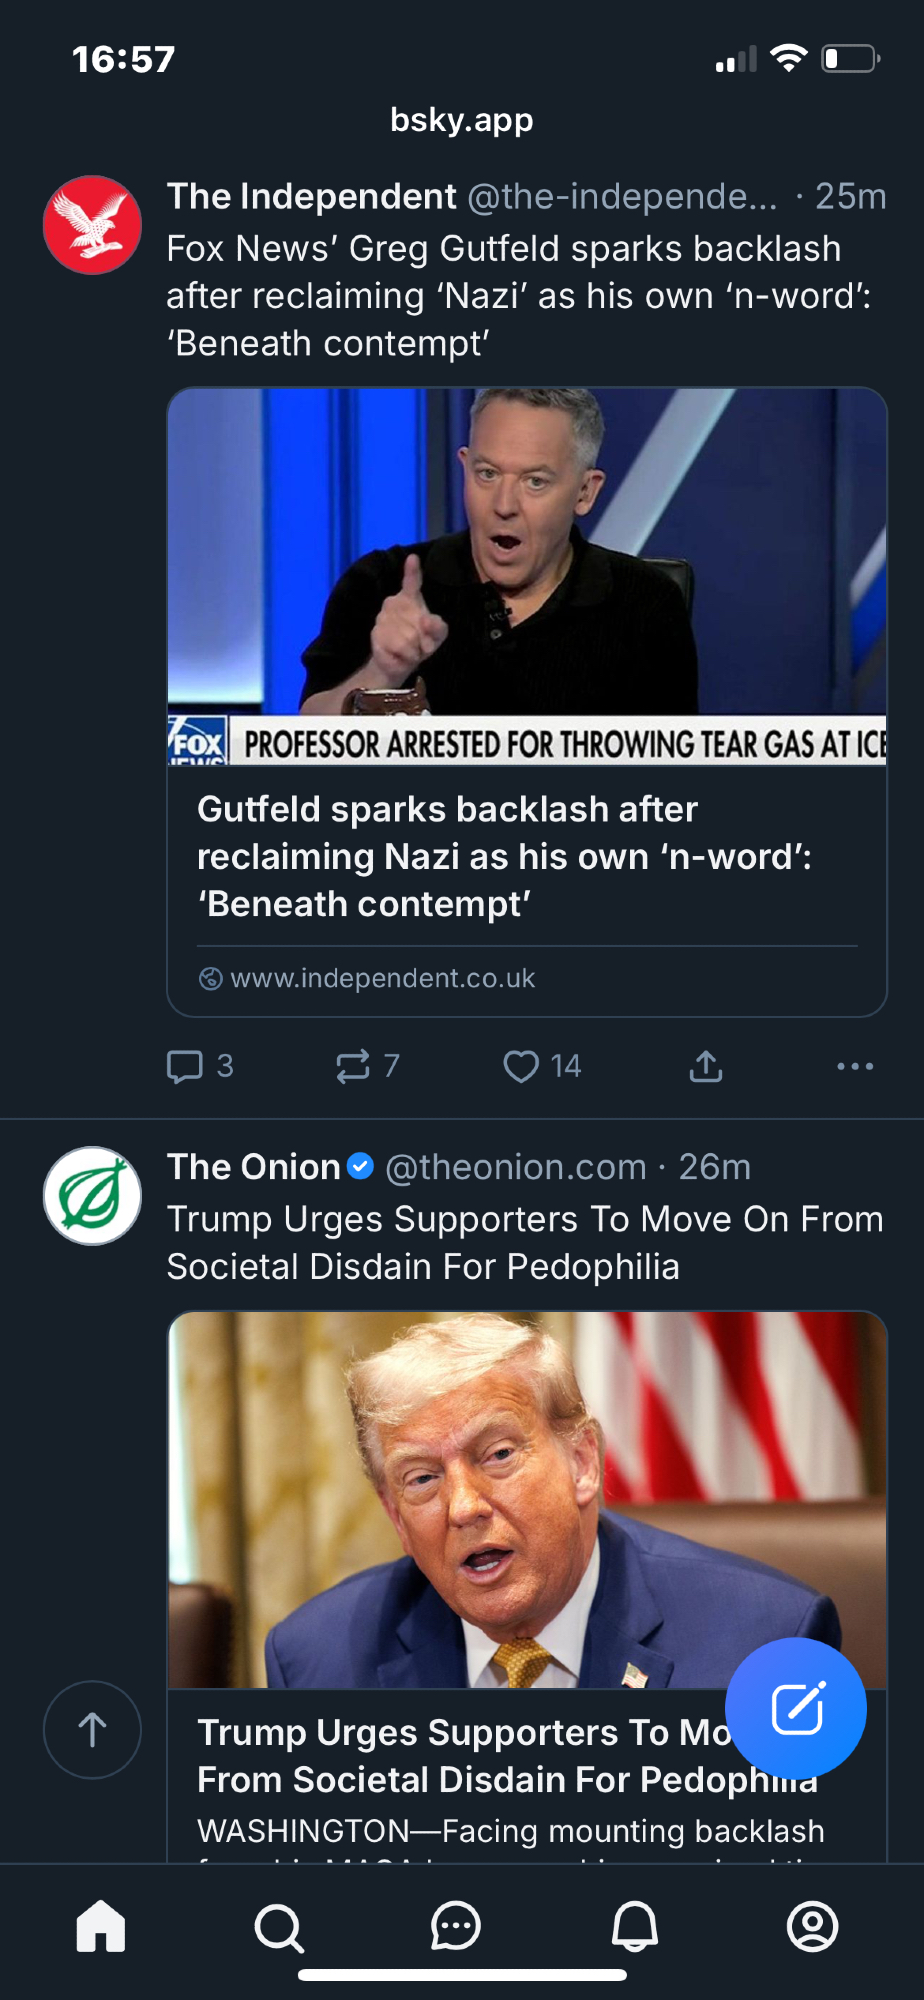924x2000 pixels.
Task: Open the Profile tab
Action: [x=812, y=1926]
